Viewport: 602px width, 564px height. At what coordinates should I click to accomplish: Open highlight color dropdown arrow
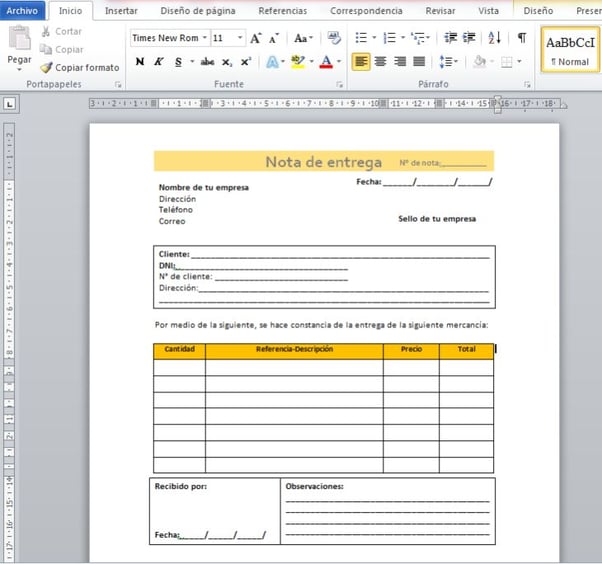pyautogui.click(x=311, y=61)
